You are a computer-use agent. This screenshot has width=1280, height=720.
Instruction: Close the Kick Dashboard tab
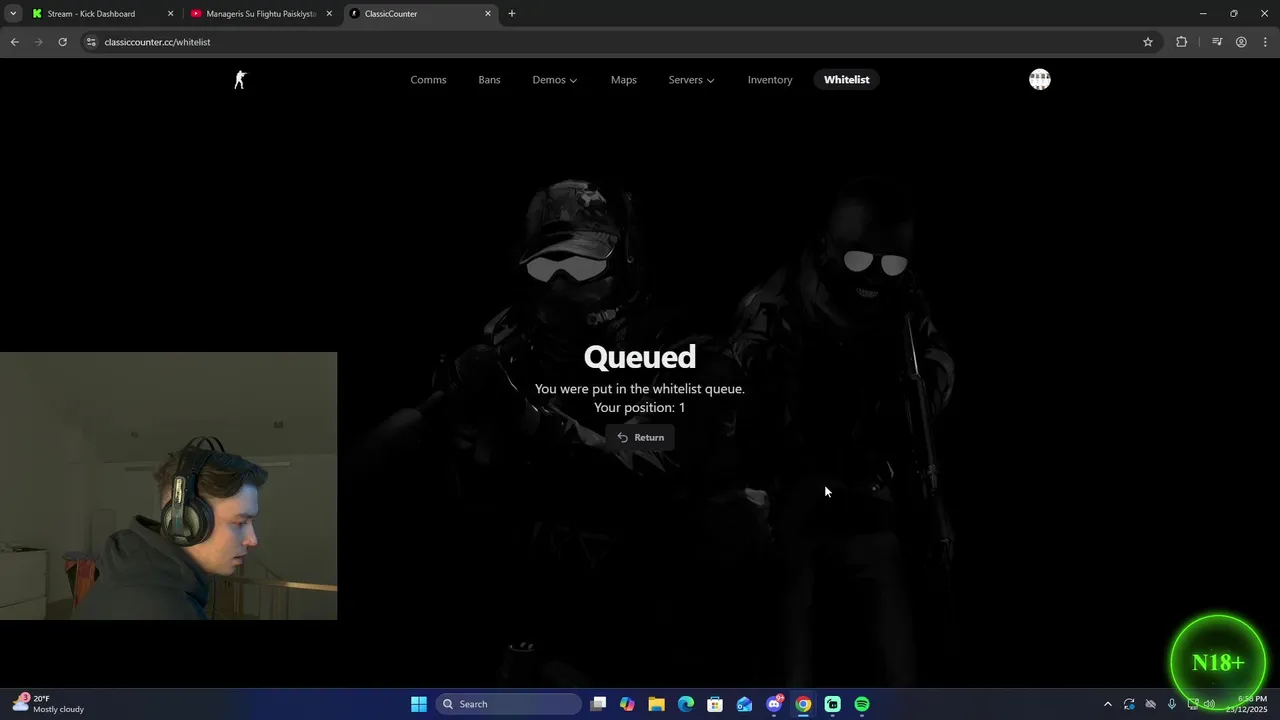point(170,14)
